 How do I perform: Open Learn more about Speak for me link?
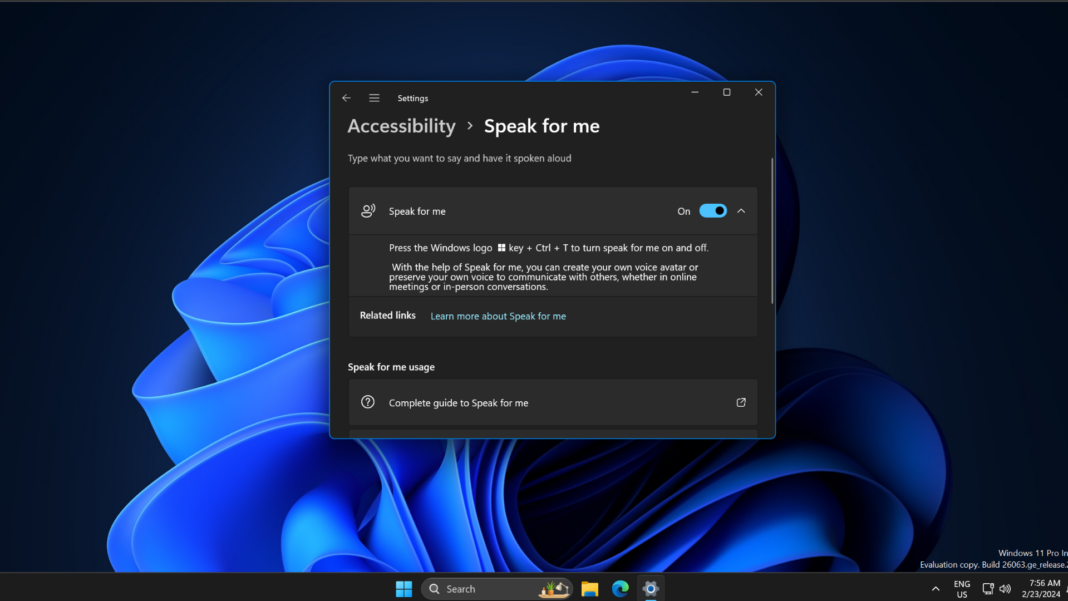497,315
